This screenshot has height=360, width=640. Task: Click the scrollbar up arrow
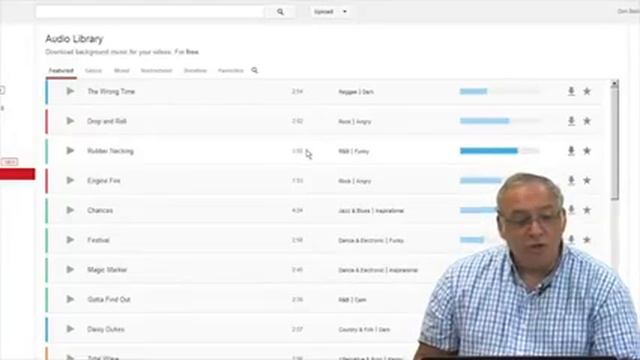tap(614, 84)
